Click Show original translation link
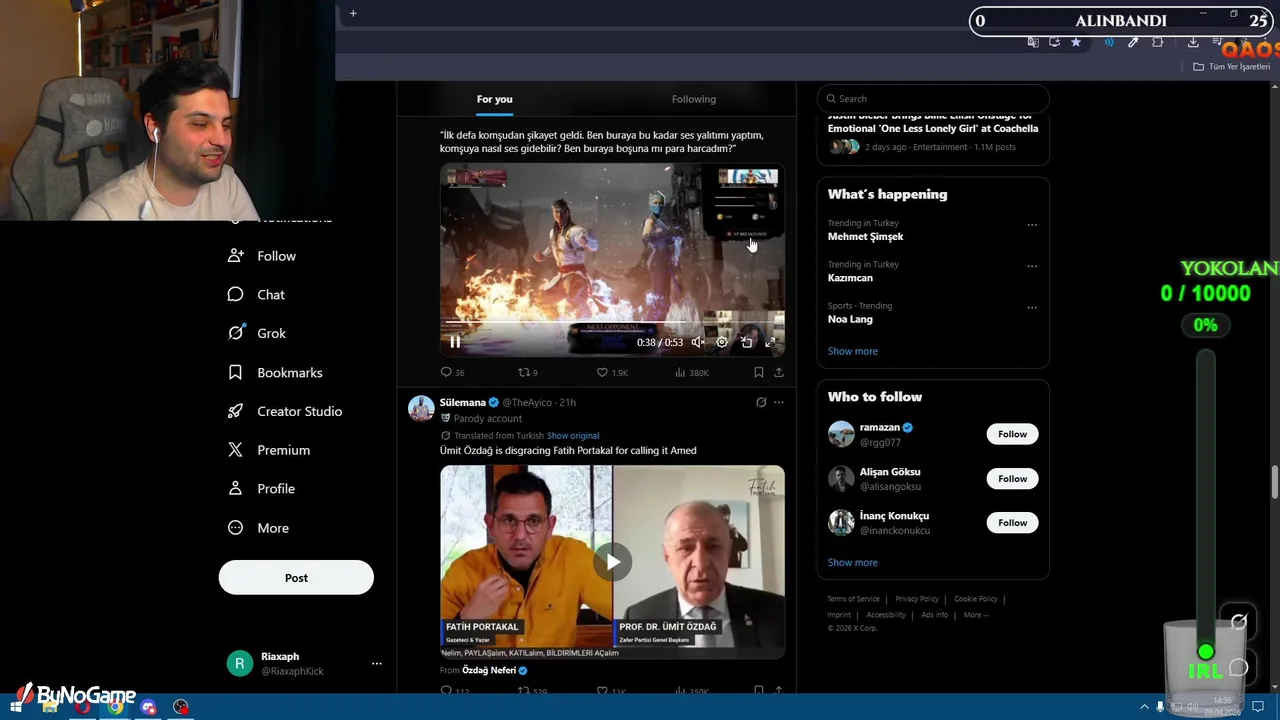 [x=573, y=436]
